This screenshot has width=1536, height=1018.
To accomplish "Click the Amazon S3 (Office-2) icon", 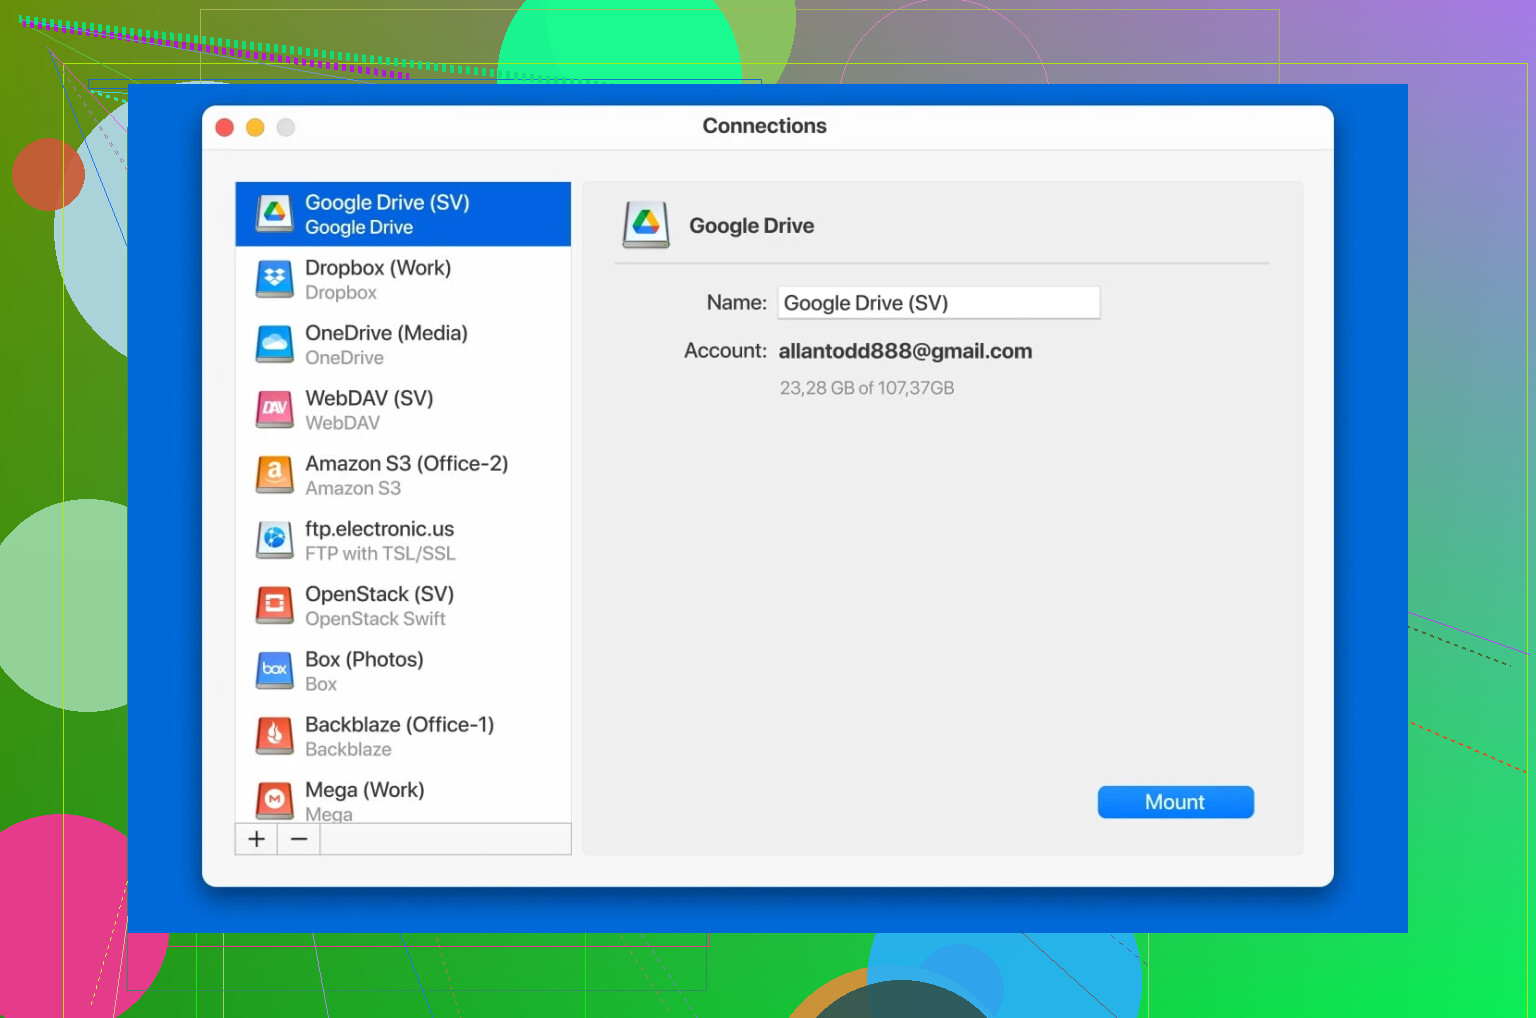I will click(274, 474).
